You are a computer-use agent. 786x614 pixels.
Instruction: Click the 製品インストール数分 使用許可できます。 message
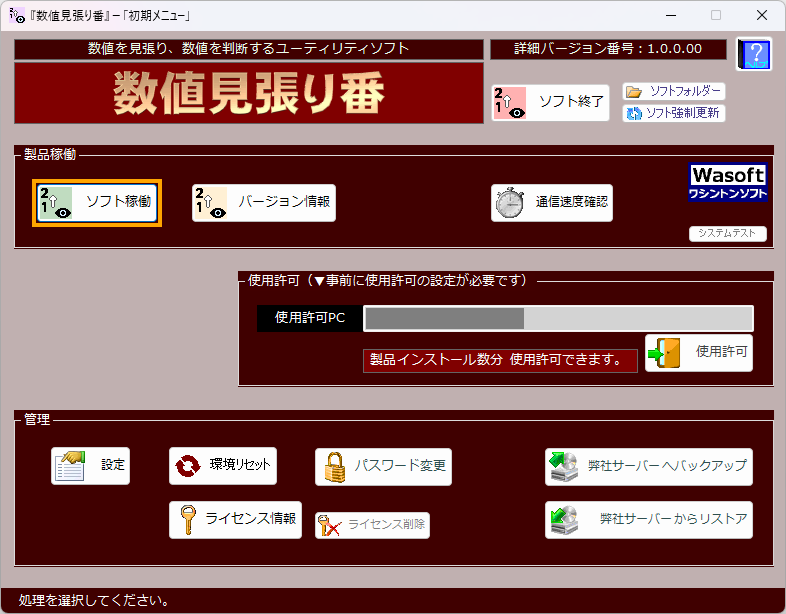[500, 360]
